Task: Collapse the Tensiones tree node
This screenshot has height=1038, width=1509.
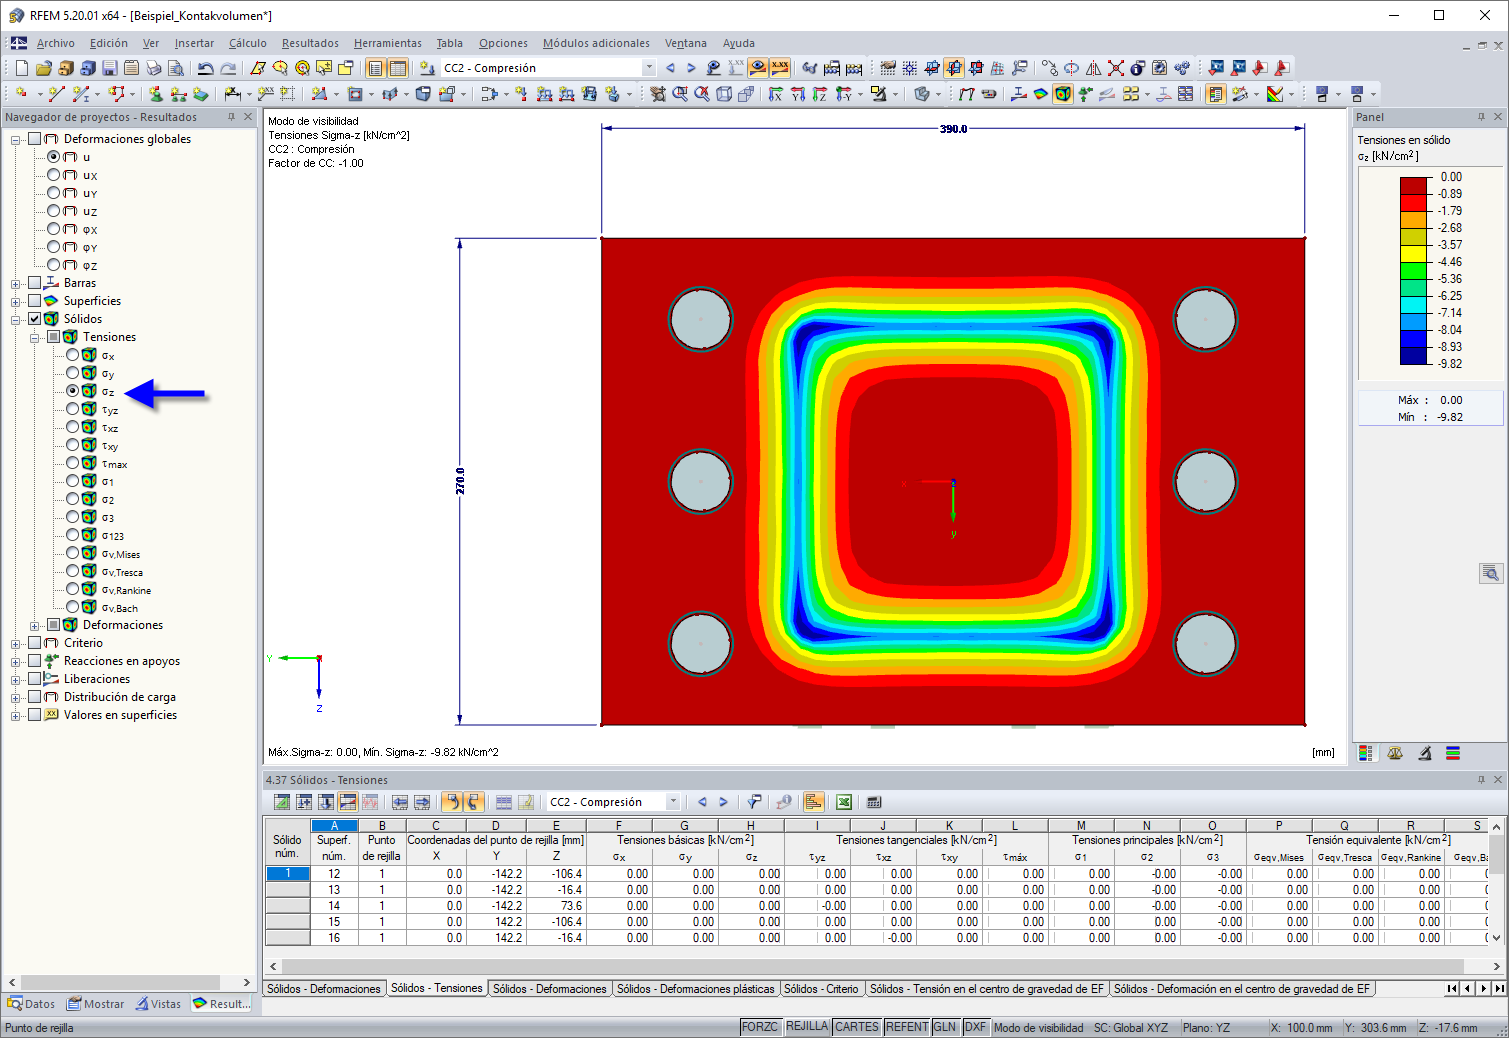Action: tap(35, 338)
